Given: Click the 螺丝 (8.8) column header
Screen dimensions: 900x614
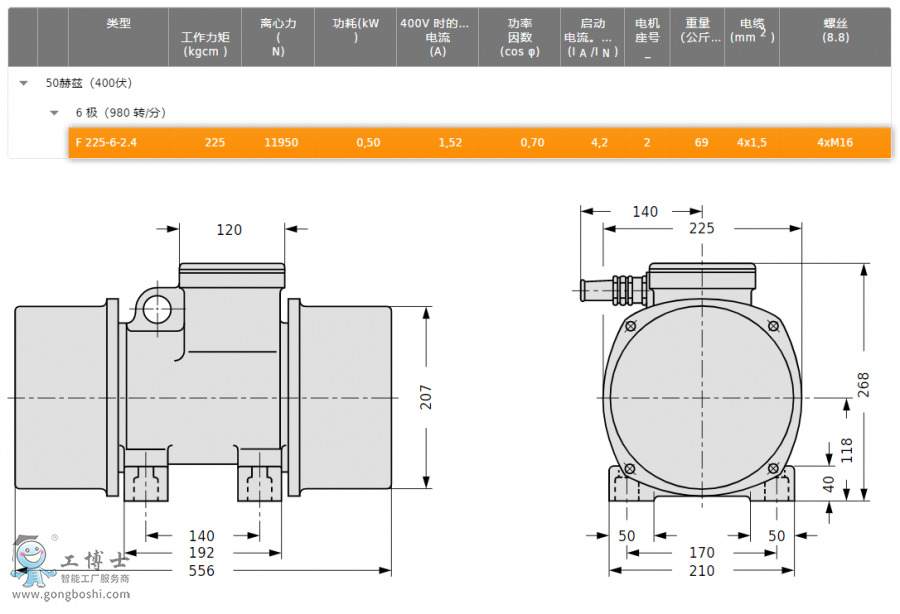Looking at the screenshot, I should [835, 30].
